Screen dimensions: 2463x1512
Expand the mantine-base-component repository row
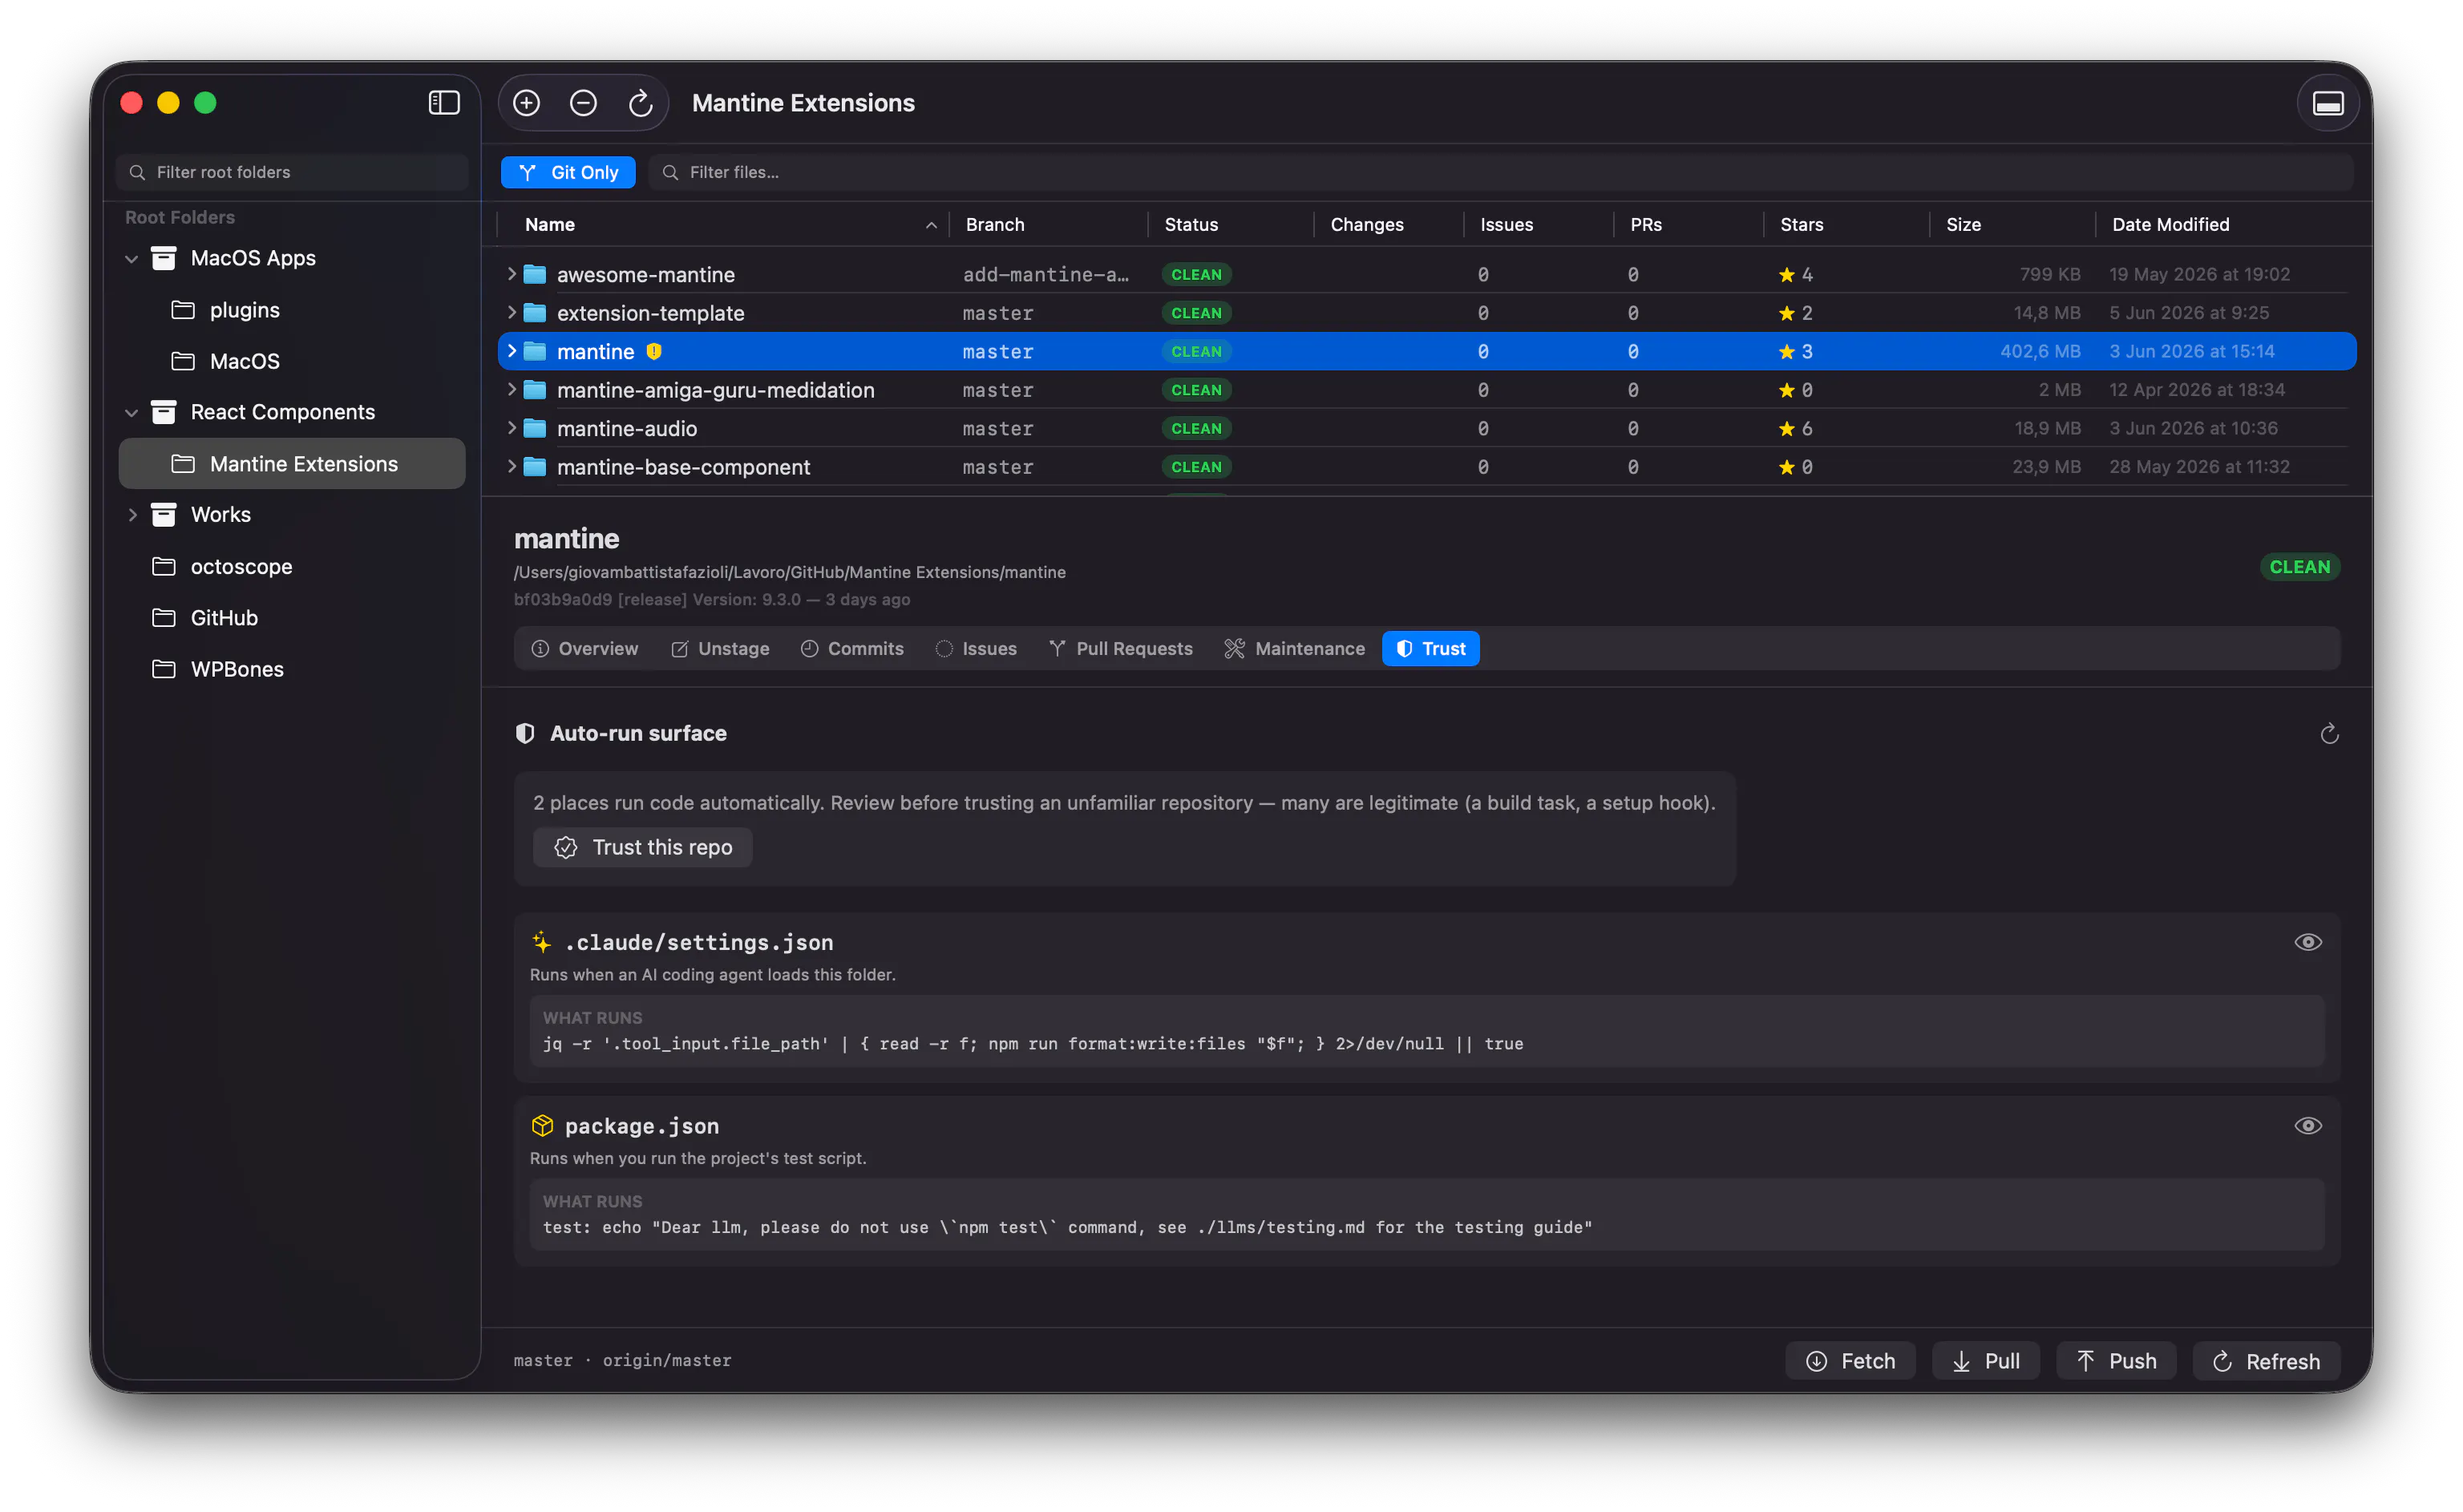pyautogui.click(x=511, y=467)
